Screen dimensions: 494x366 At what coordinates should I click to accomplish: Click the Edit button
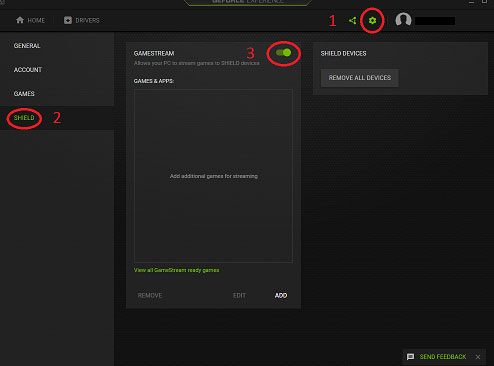239,295
